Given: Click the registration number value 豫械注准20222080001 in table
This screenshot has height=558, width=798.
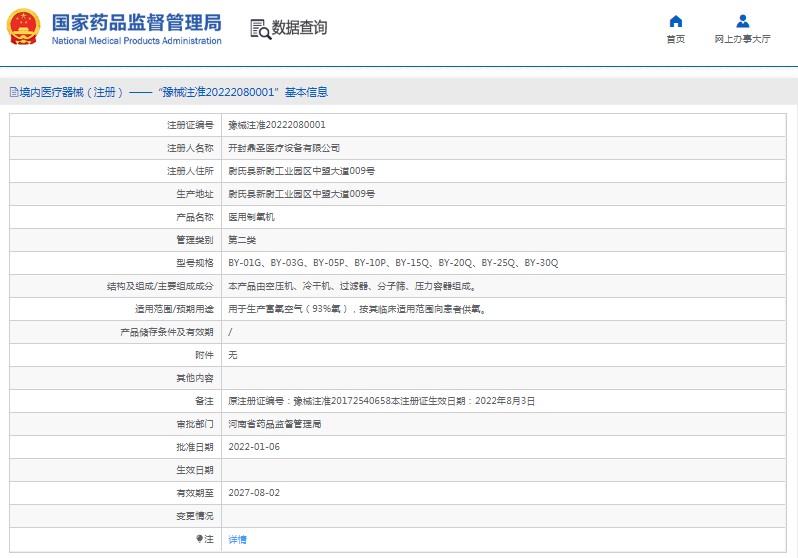Looking at the screenshot, I should point(277,125).
